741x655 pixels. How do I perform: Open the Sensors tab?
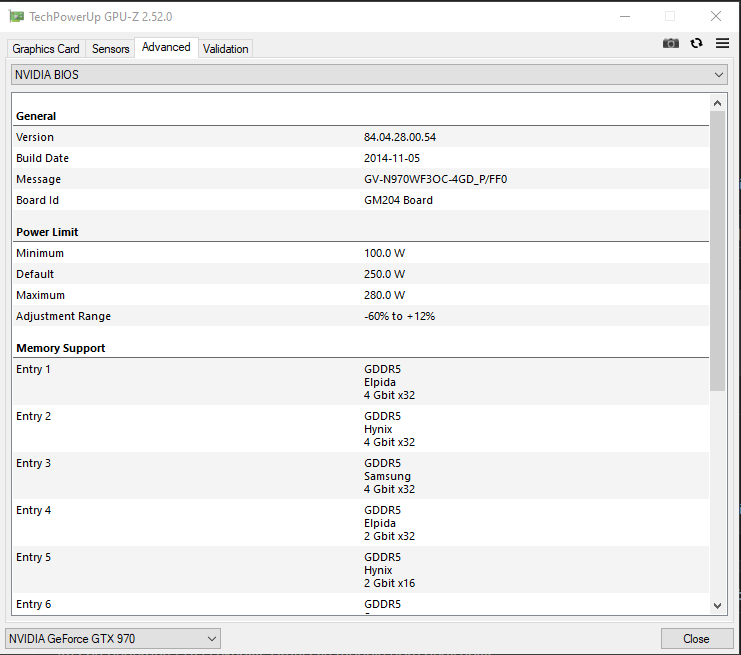click(111, 49)
